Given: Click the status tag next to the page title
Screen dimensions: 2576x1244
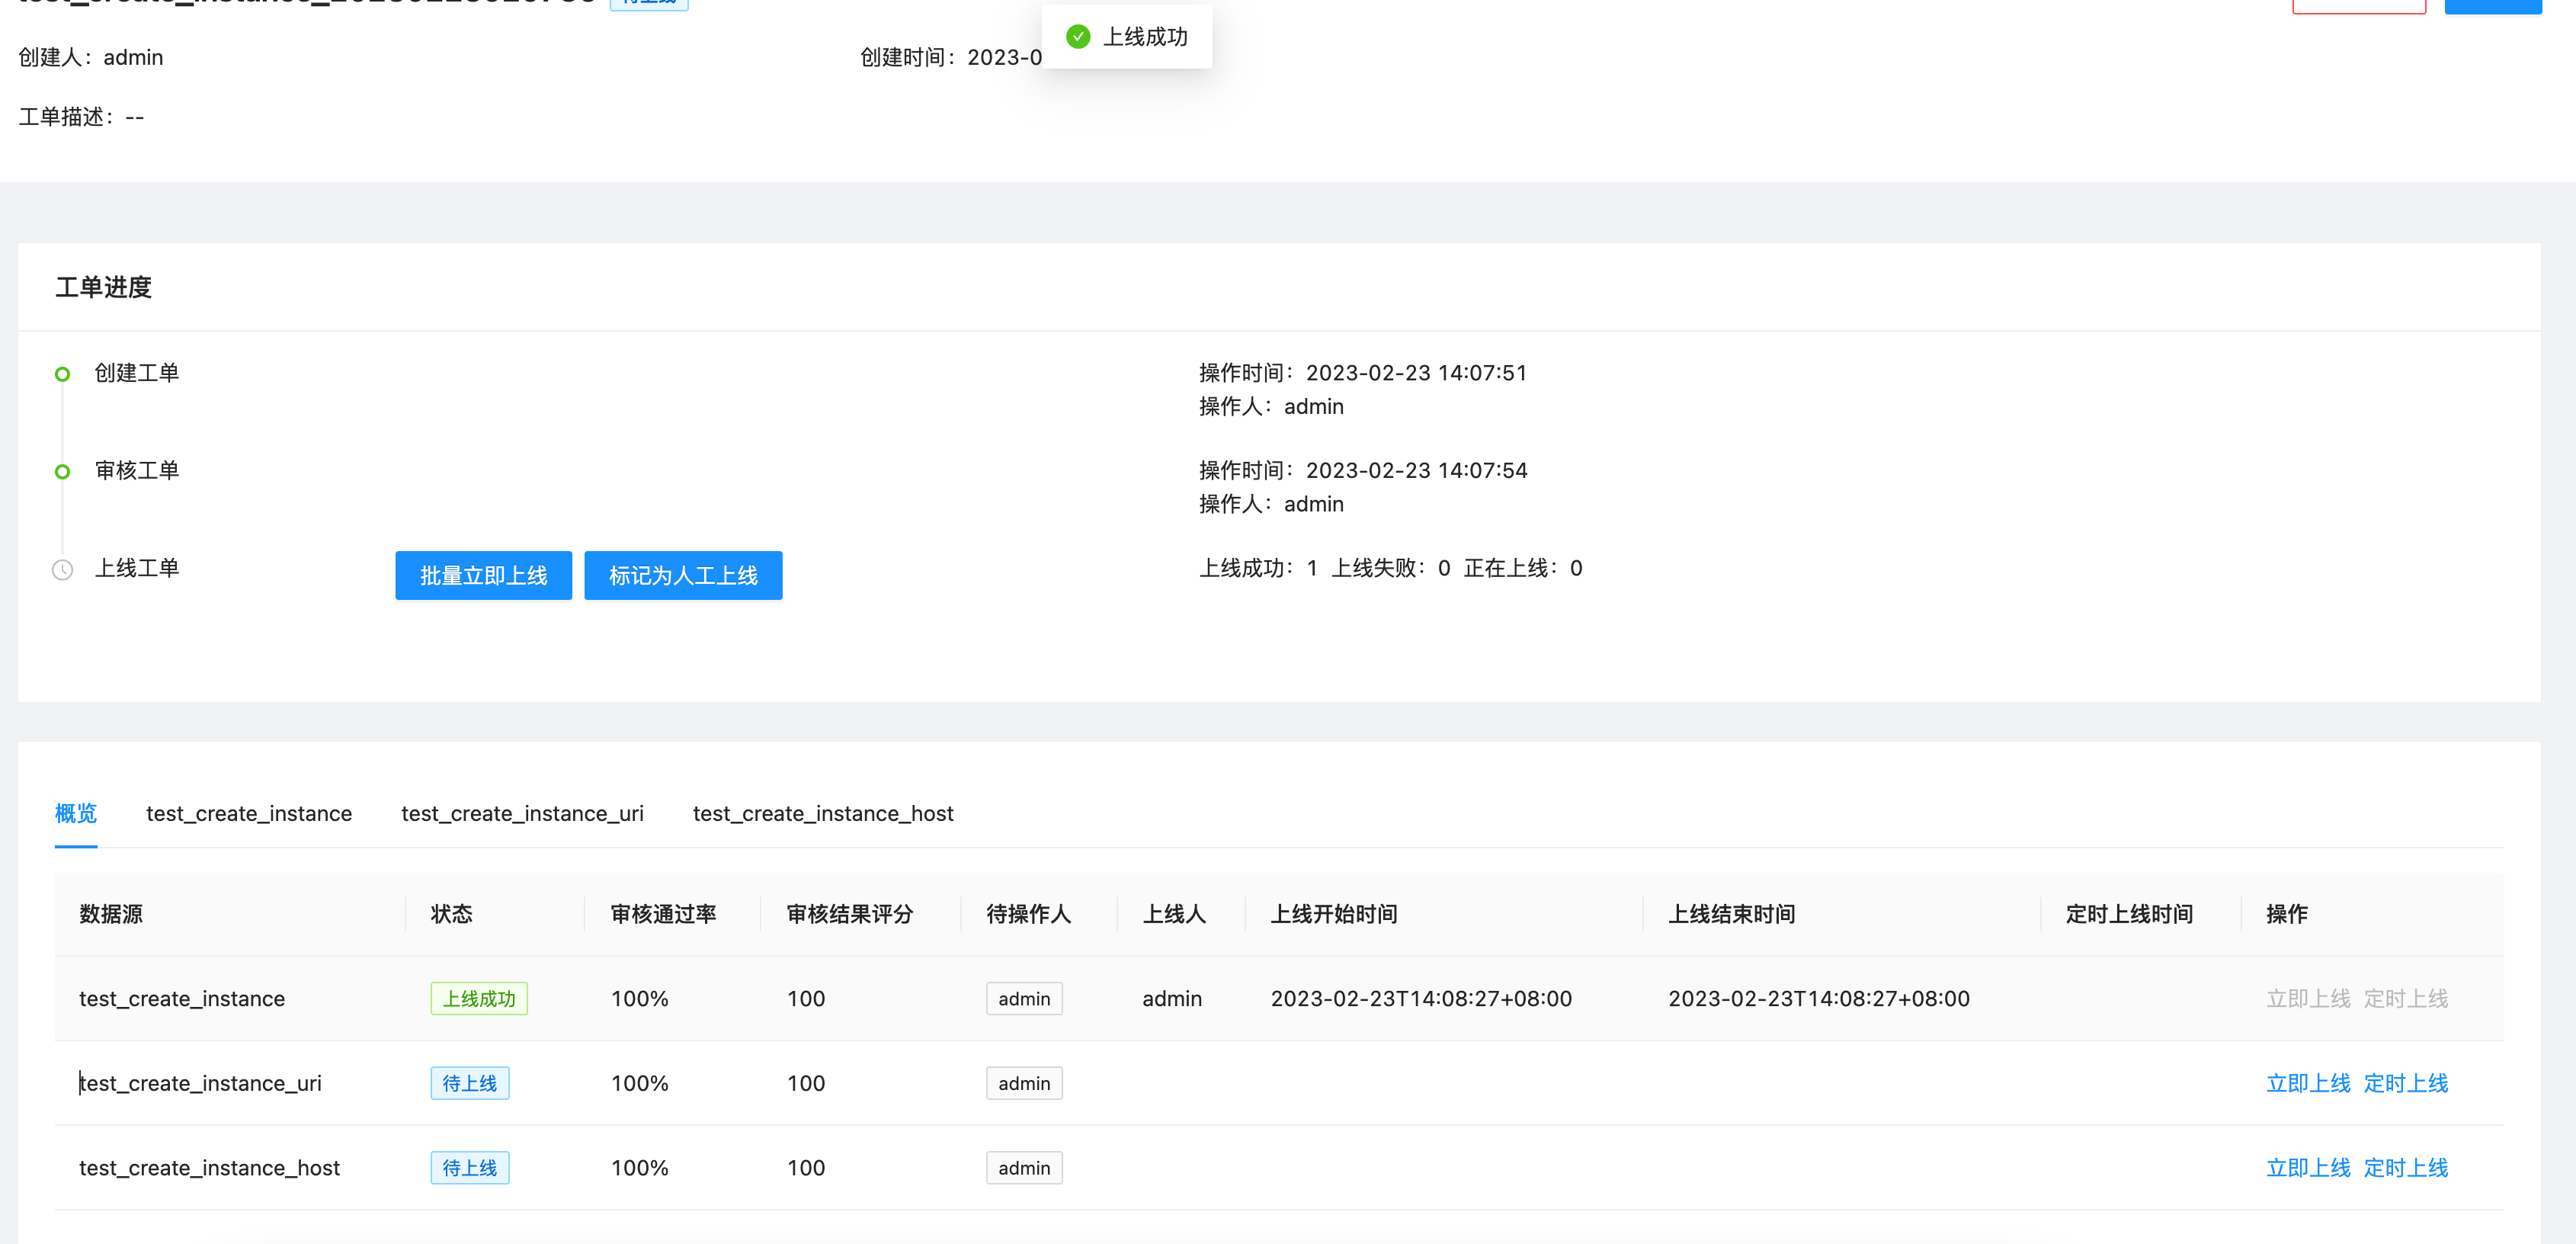Looking at the screenshot, I should [649, 3].
